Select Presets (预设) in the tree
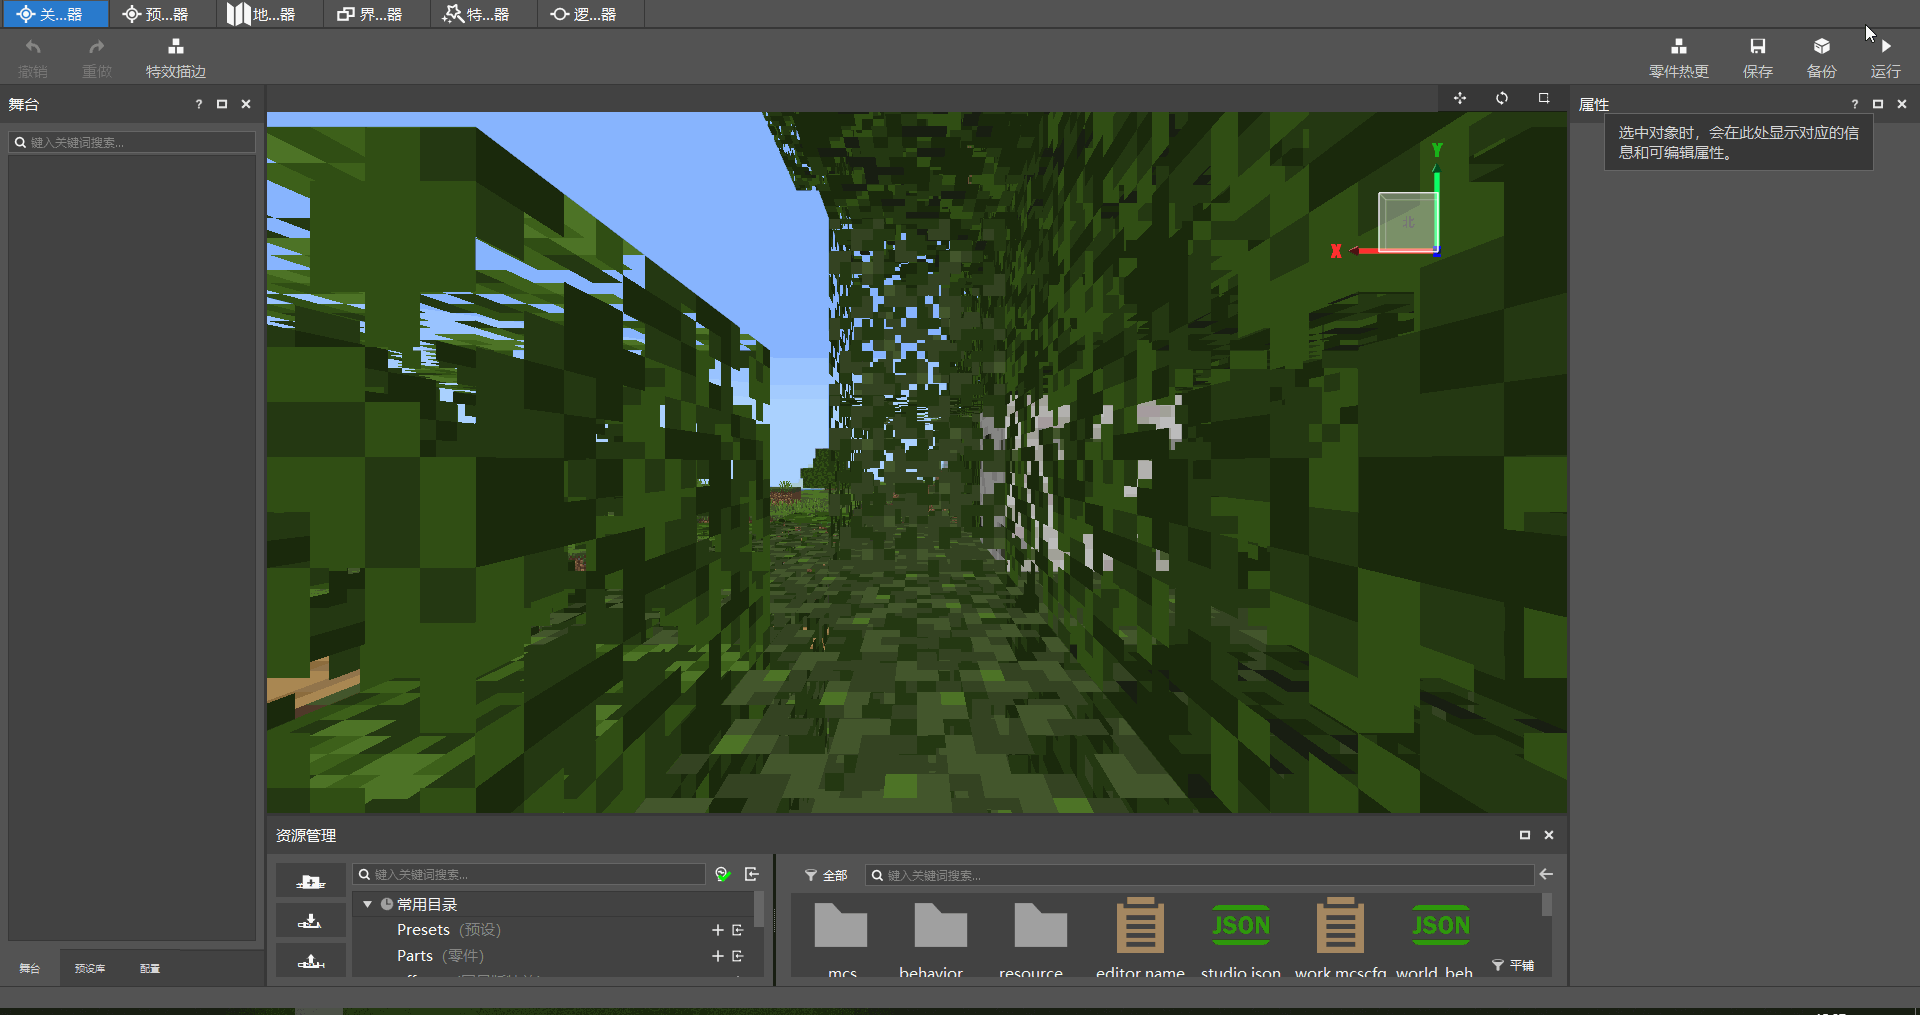 tap(449, 930)
